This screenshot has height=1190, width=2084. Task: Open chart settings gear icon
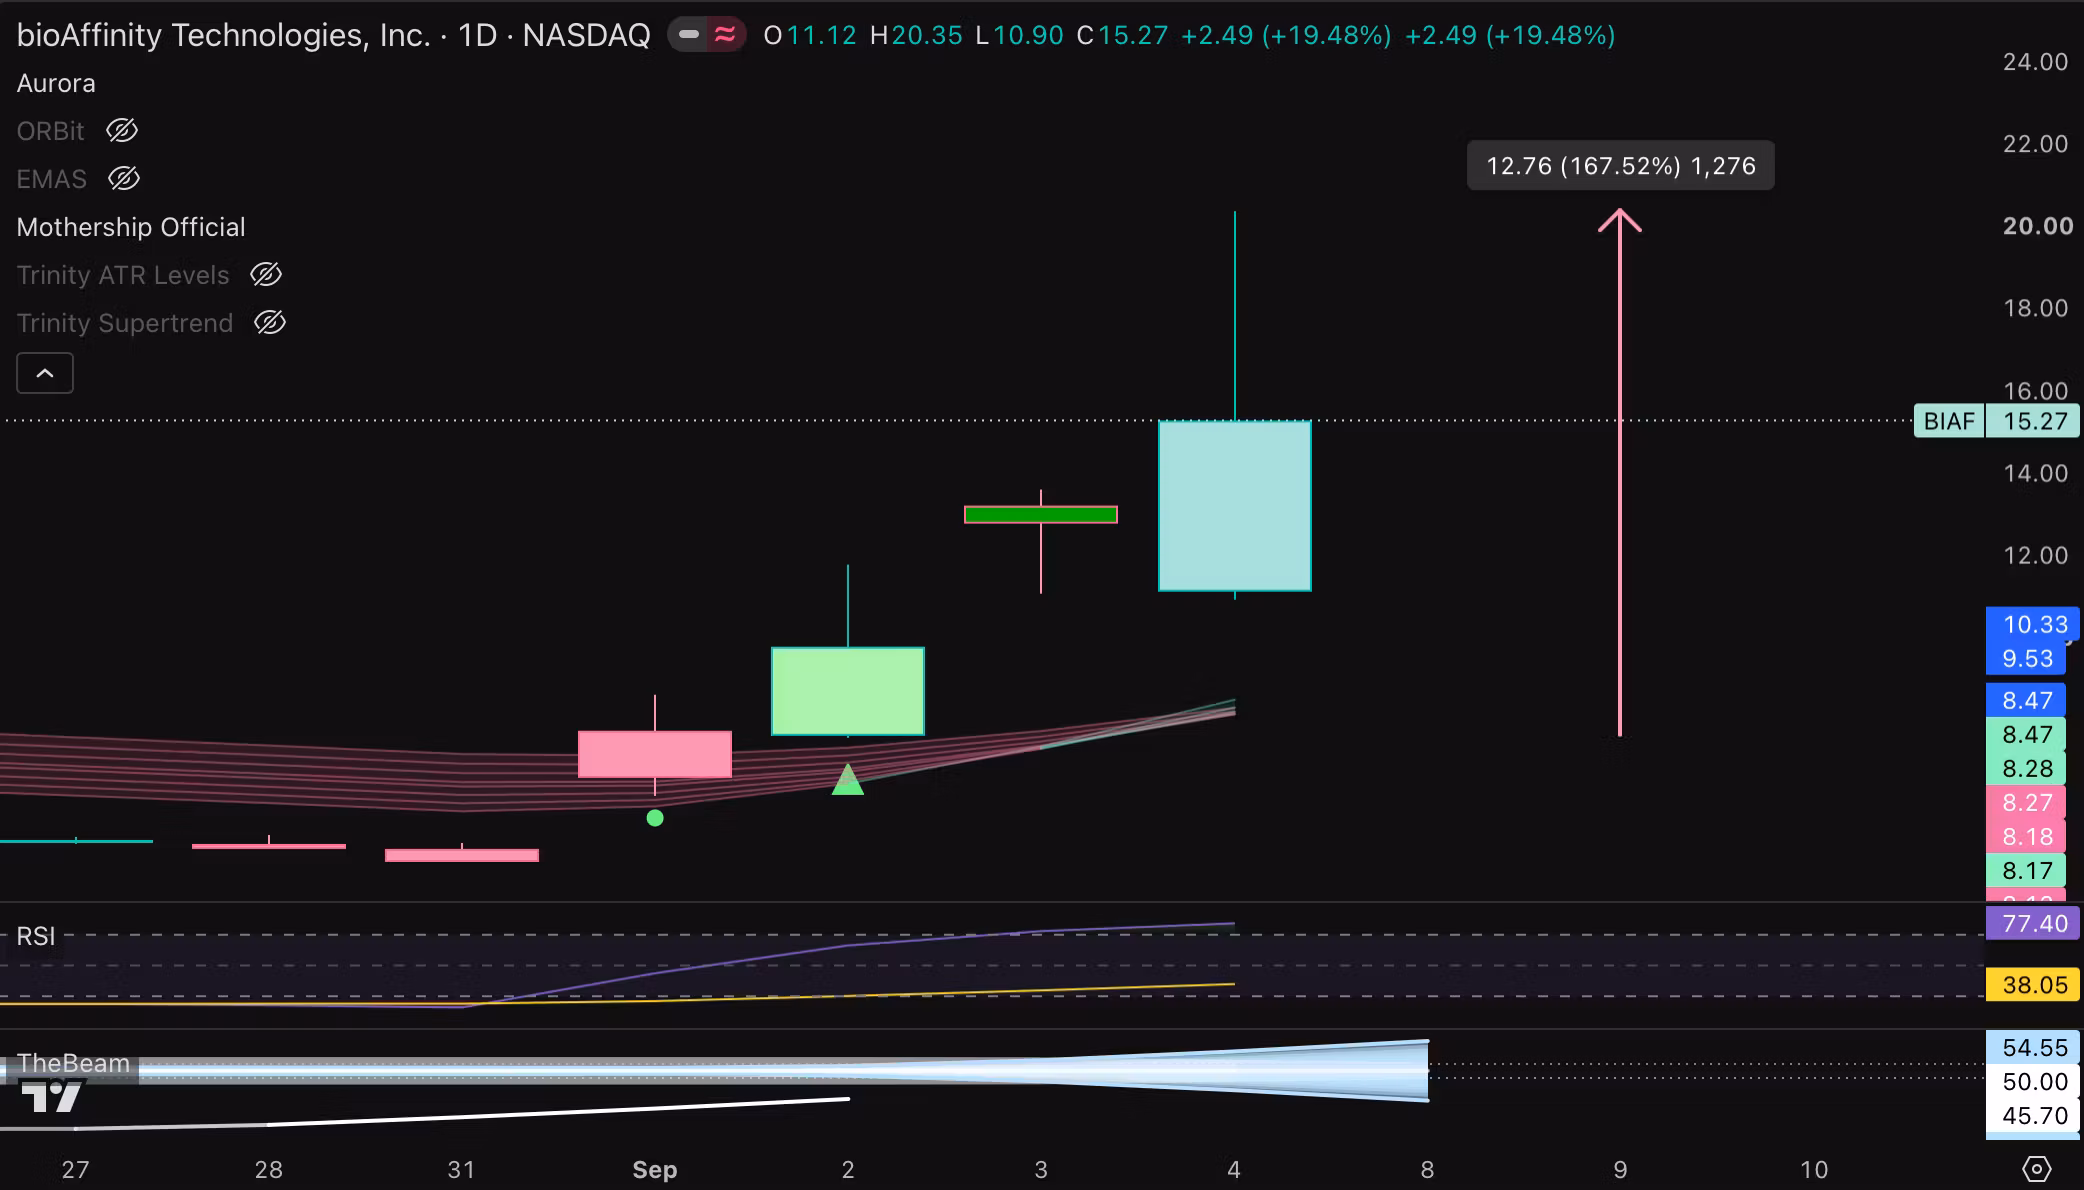[2036, 1168]
